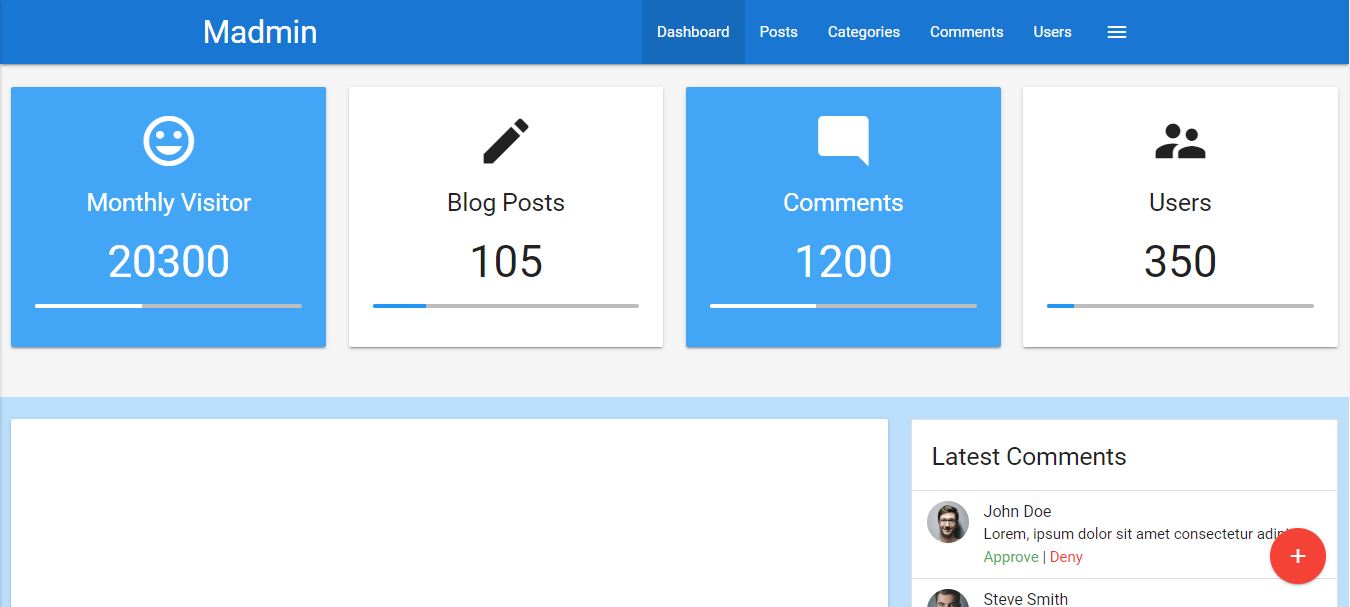Screen dimensions: 1350x607
Task: Click the Latest Comments heading
Action: point(1029,457)
